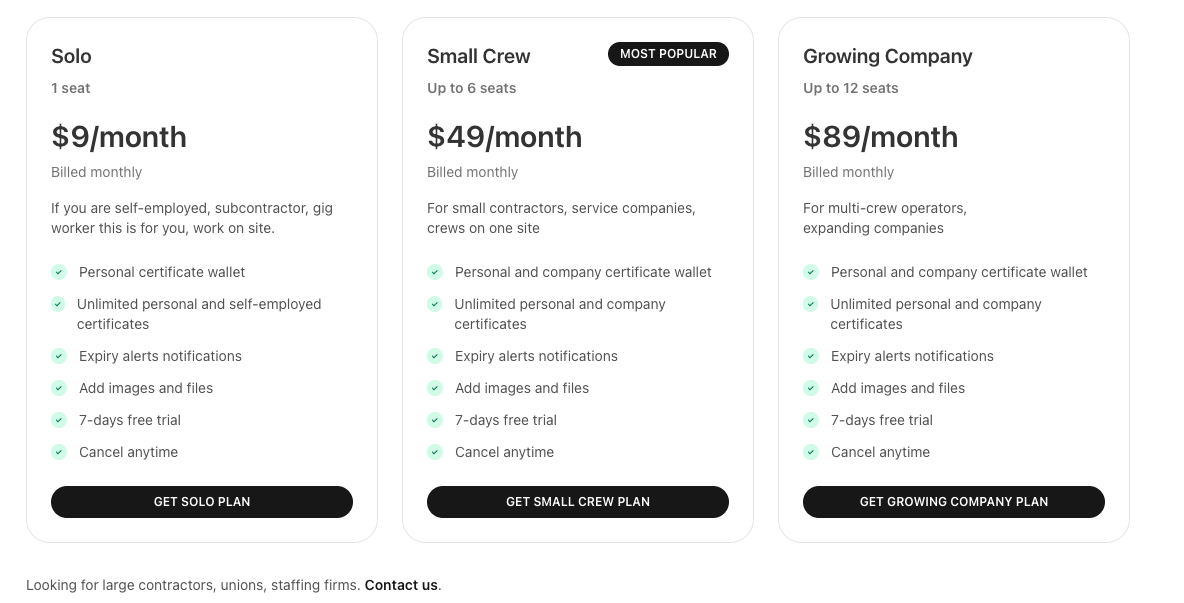The image size is (1184, 603).
Task: Click the $49/month price text
Action: pyautogui.click(x=505, y=137)
